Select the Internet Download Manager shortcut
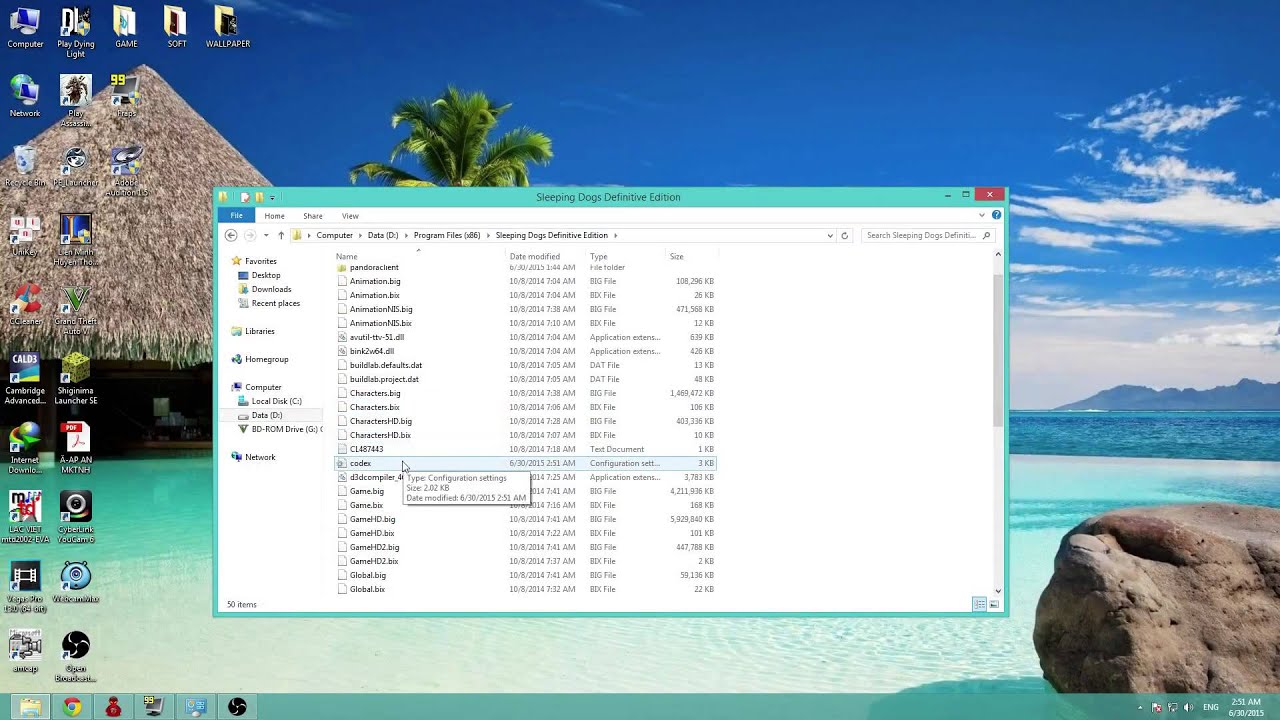1280x720 pixels. (25, 449)
